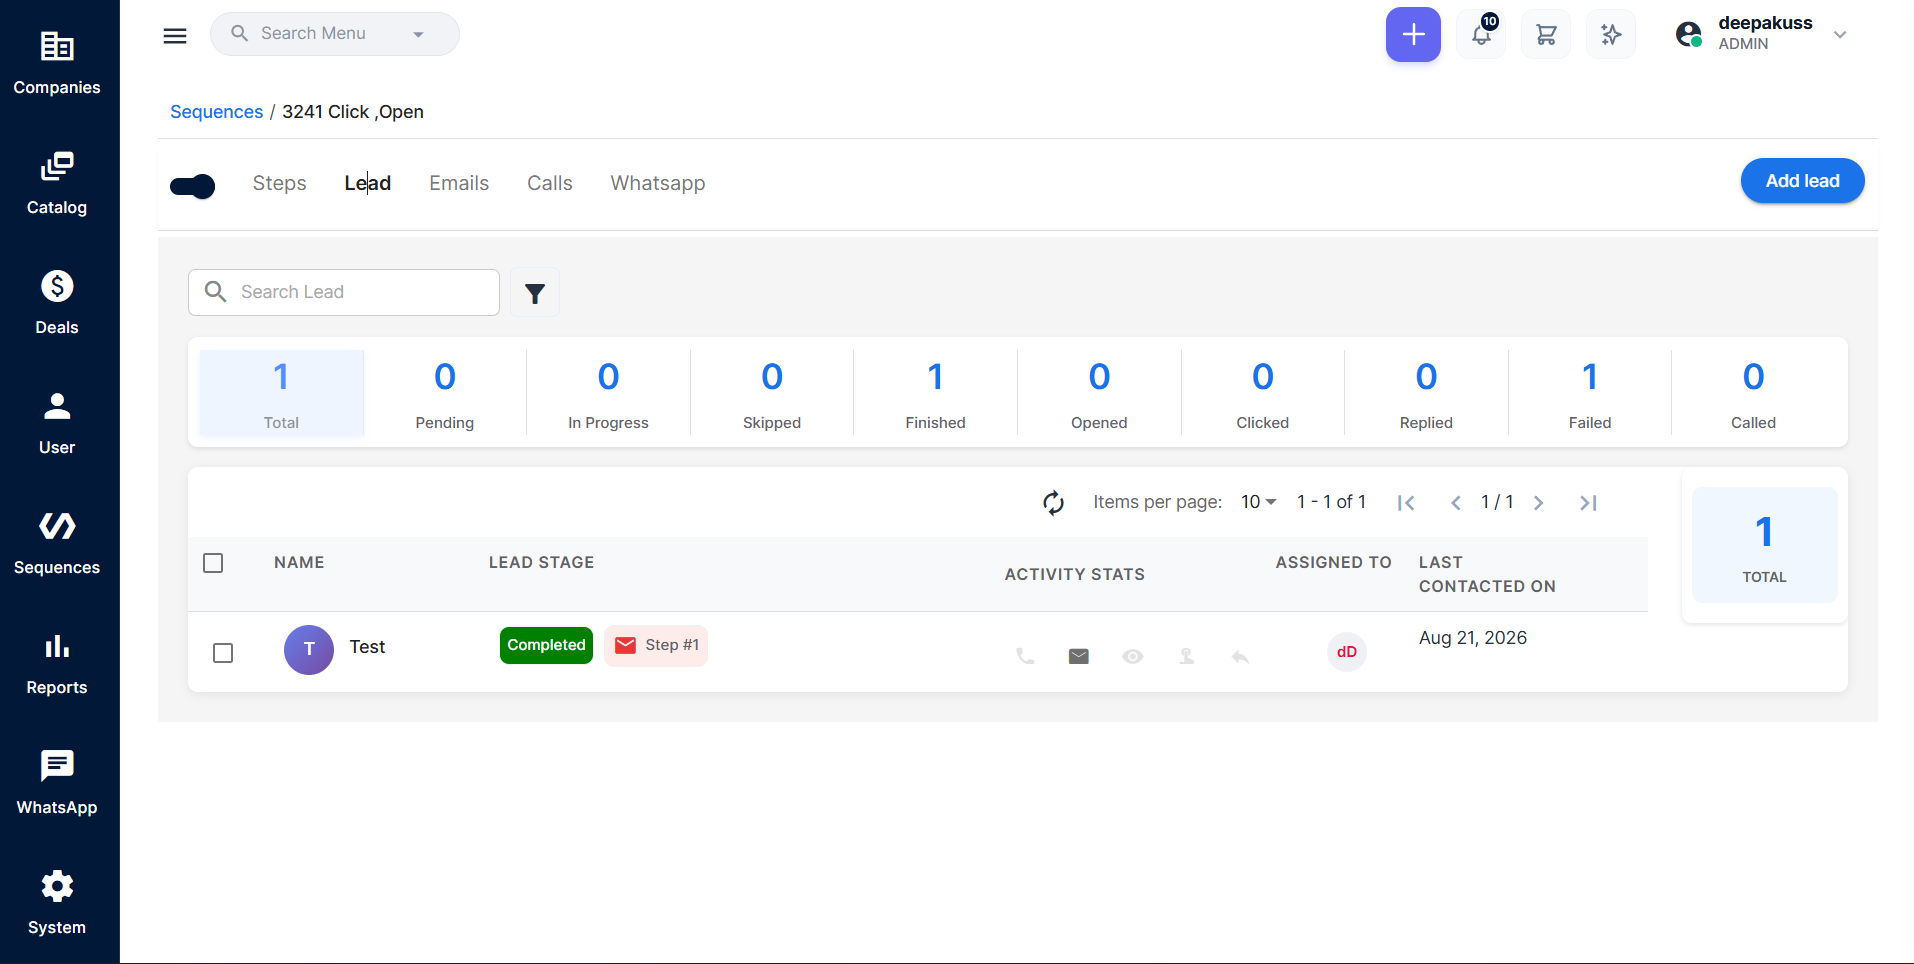Go to previous page of leads

pyautogui.click(x=1456, y=503)
